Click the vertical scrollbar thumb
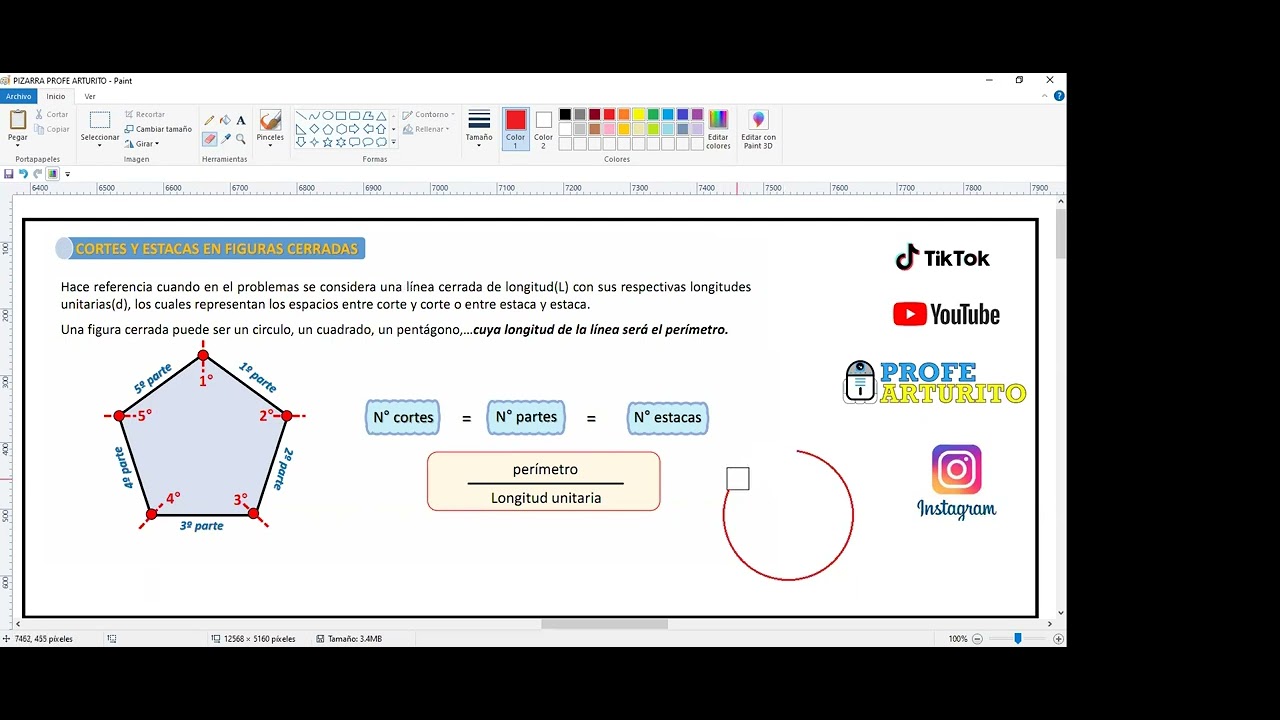The width and height of the screenshot is (1280, 720). pos(1060,232)
